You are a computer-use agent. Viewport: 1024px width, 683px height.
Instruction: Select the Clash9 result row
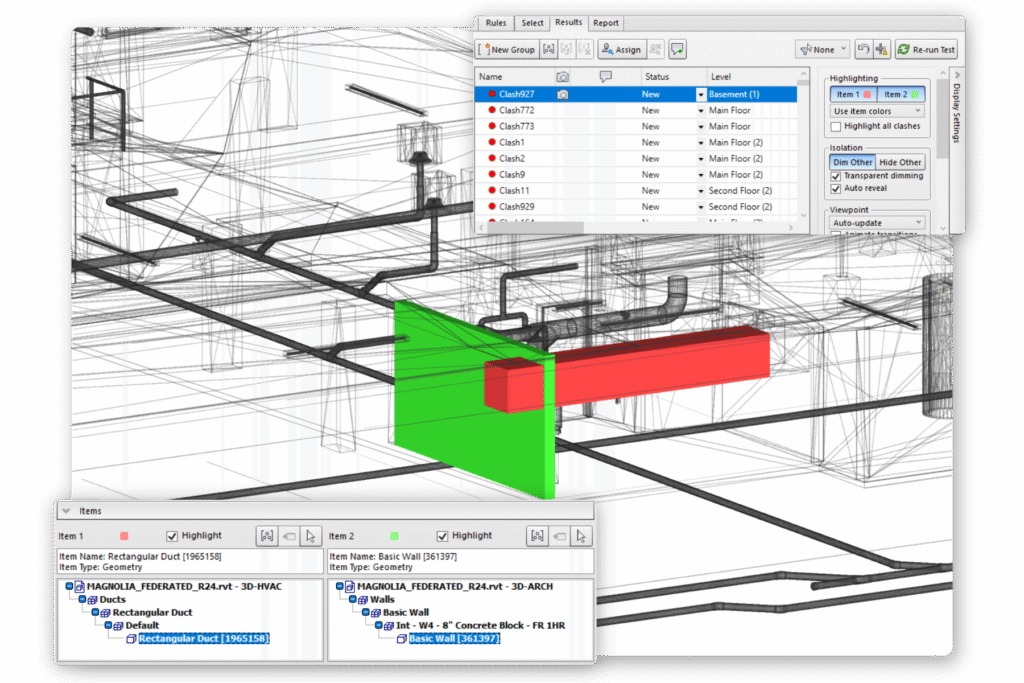click(636, 174)
